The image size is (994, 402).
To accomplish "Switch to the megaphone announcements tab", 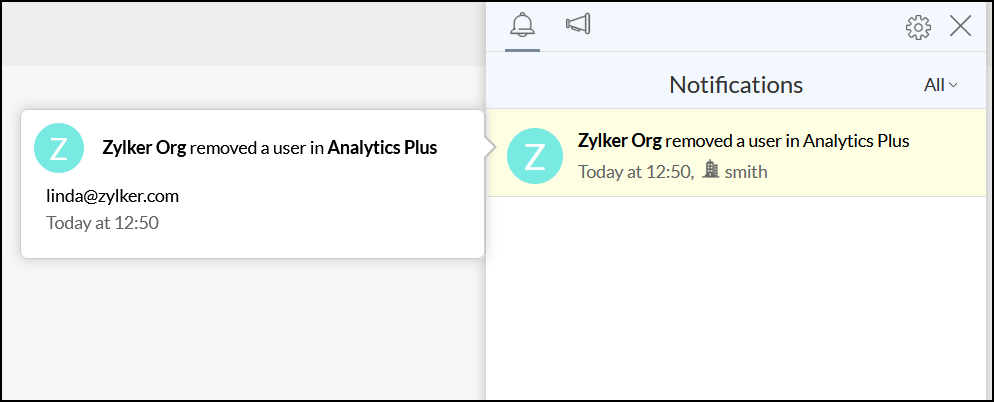I will point(577,25).
